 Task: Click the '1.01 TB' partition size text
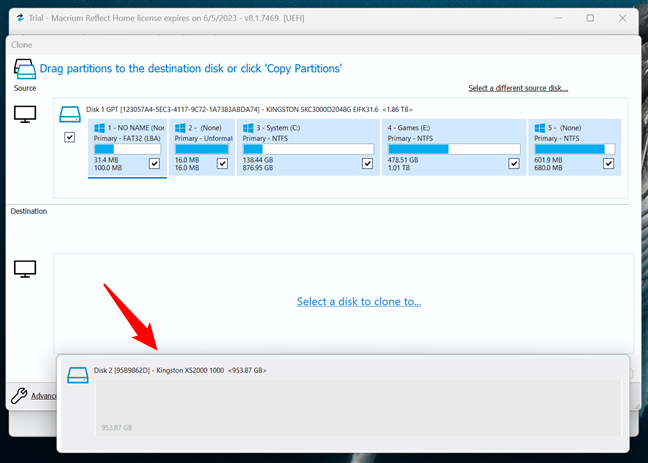pyautogui.click(x=399, y=168)
